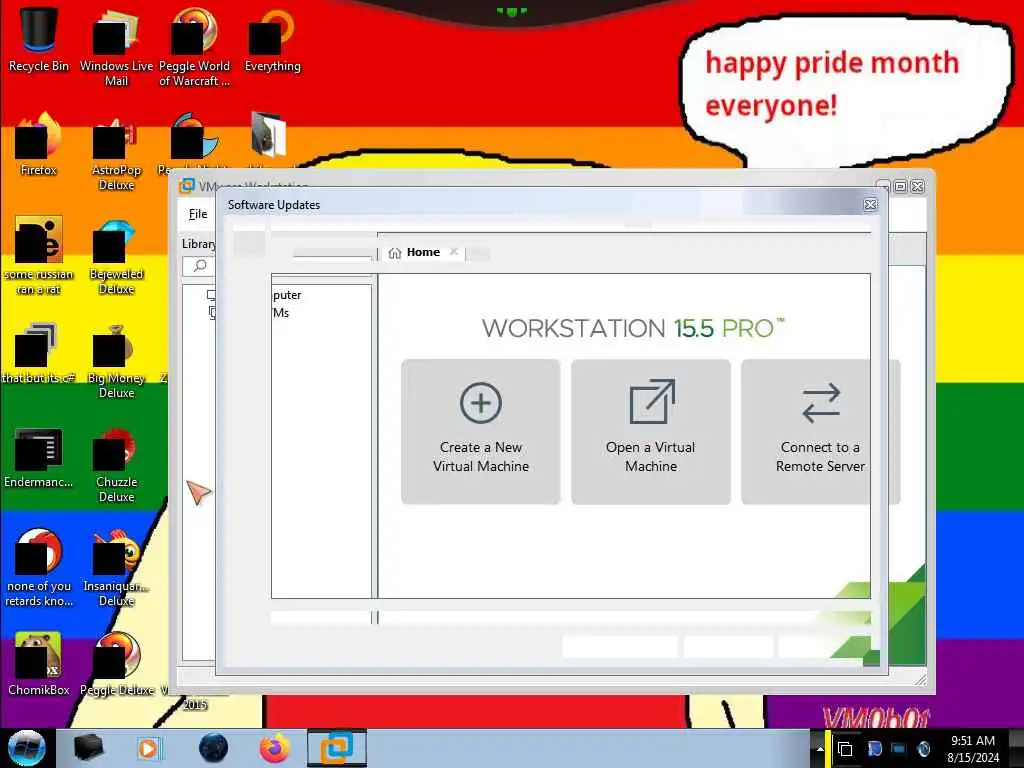1024x768 pixels.
Task: Open Firefox from the taskbar
Action: [275, 748]
